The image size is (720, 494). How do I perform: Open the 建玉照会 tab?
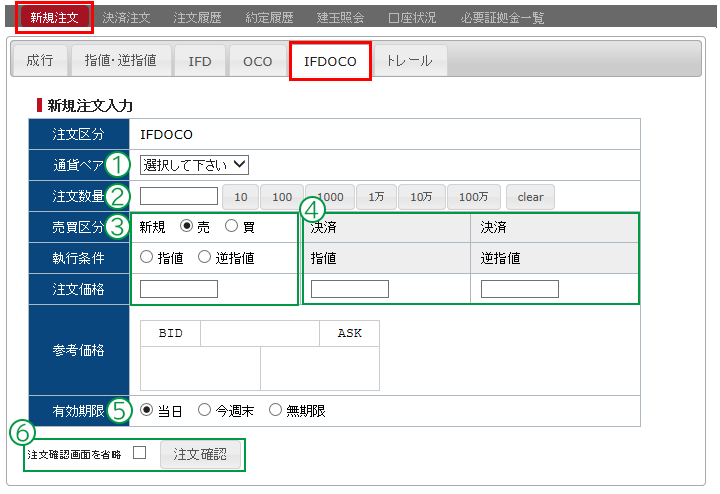(x=341, y=18)
